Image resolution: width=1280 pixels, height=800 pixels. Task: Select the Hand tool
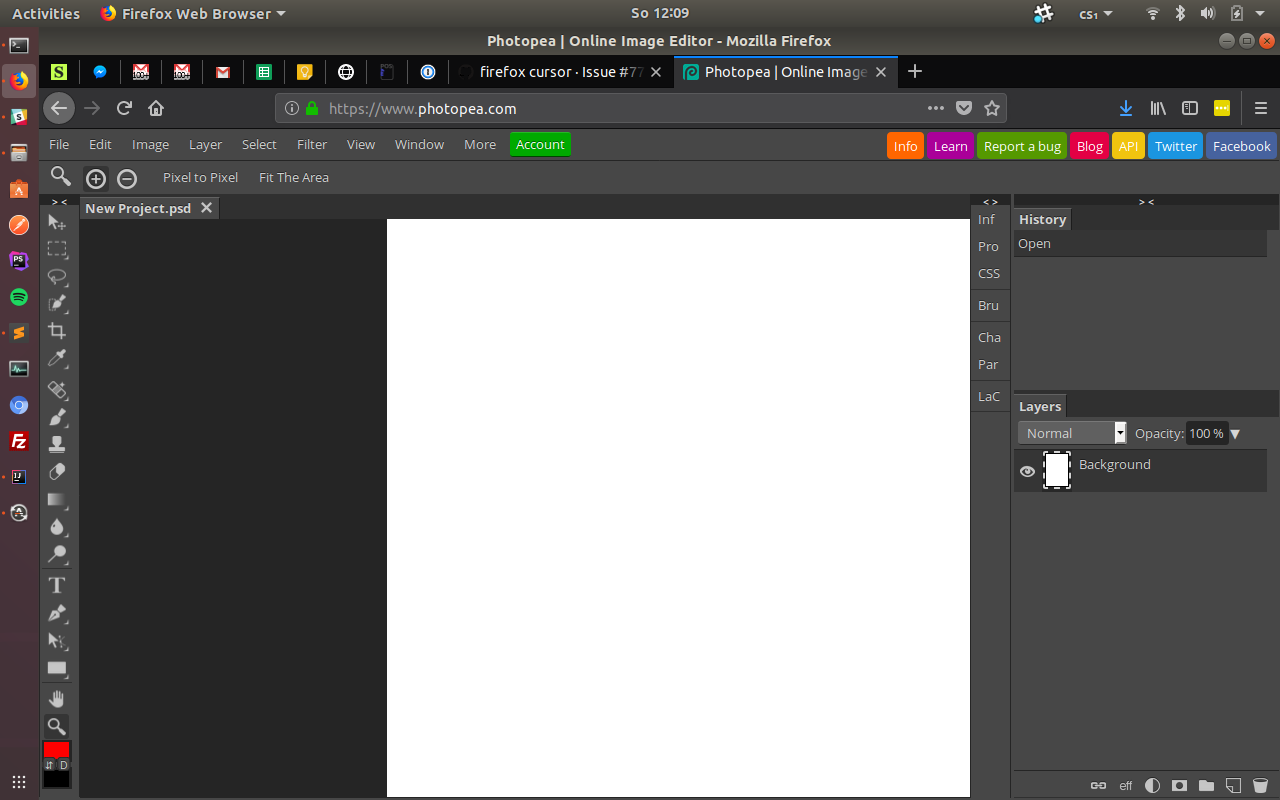[x=57, y=698]
